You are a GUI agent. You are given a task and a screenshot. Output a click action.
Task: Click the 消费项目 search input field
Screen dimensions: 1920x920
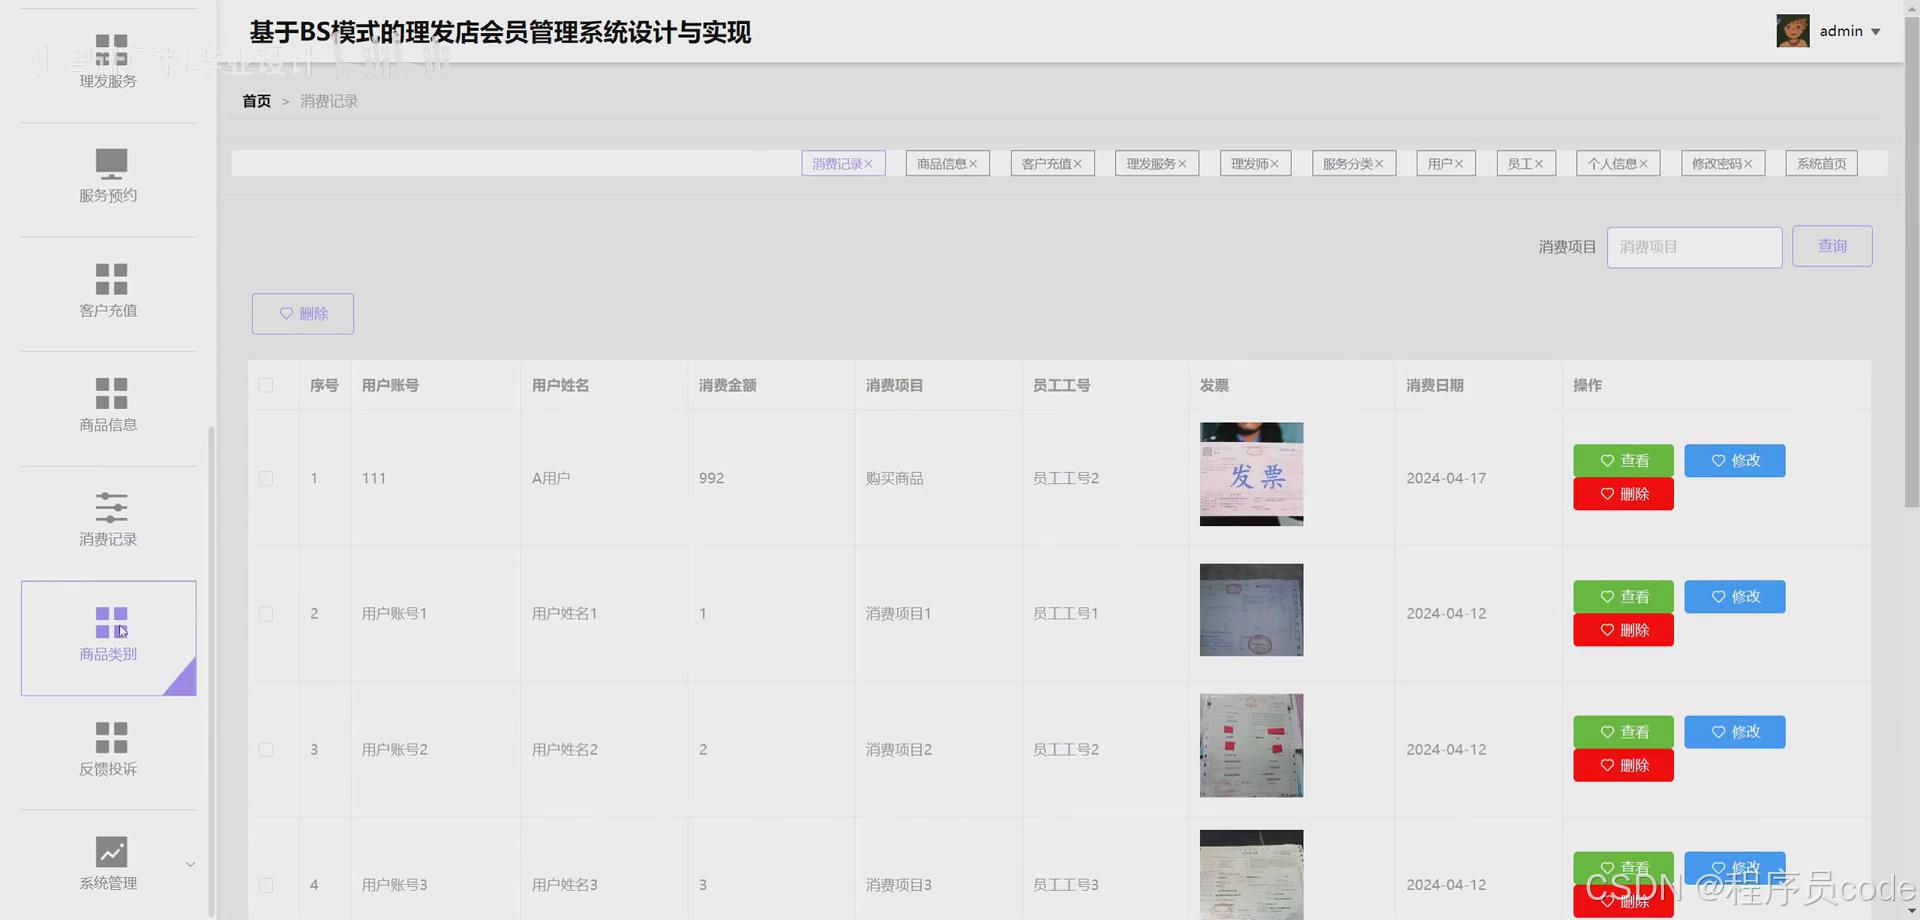[1693, 247]
